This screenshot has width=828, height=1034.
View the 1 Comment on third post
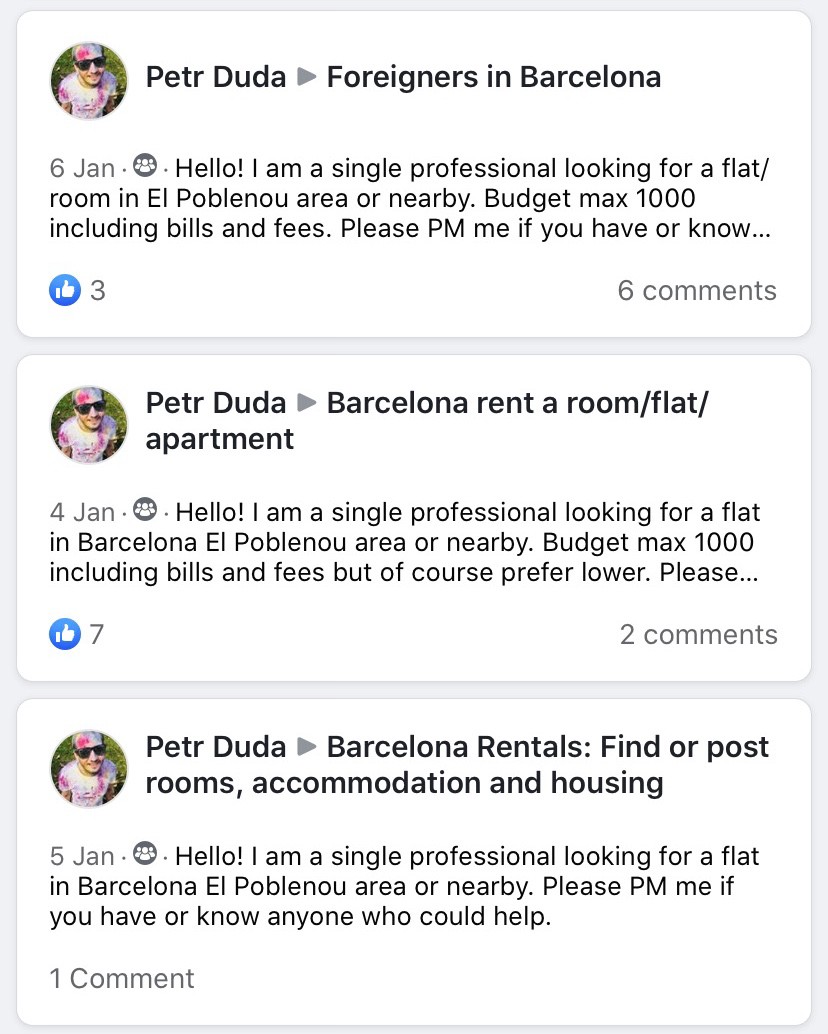click(122, 979)
